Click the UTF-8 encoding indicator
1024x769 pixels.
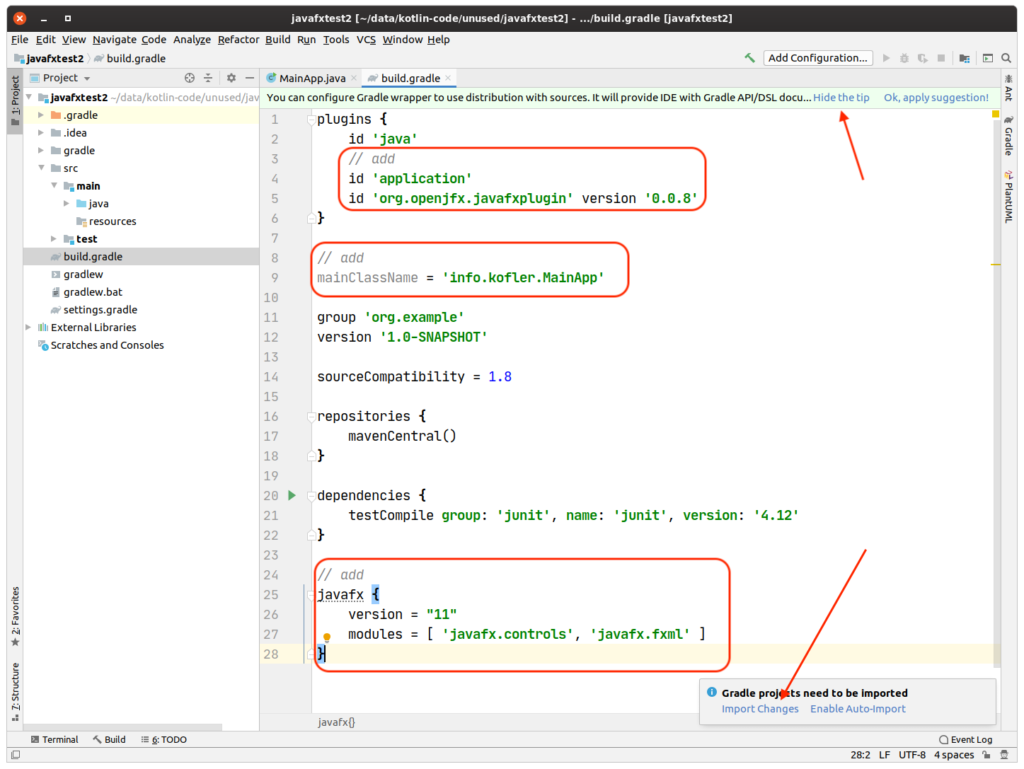click(910, 755)
